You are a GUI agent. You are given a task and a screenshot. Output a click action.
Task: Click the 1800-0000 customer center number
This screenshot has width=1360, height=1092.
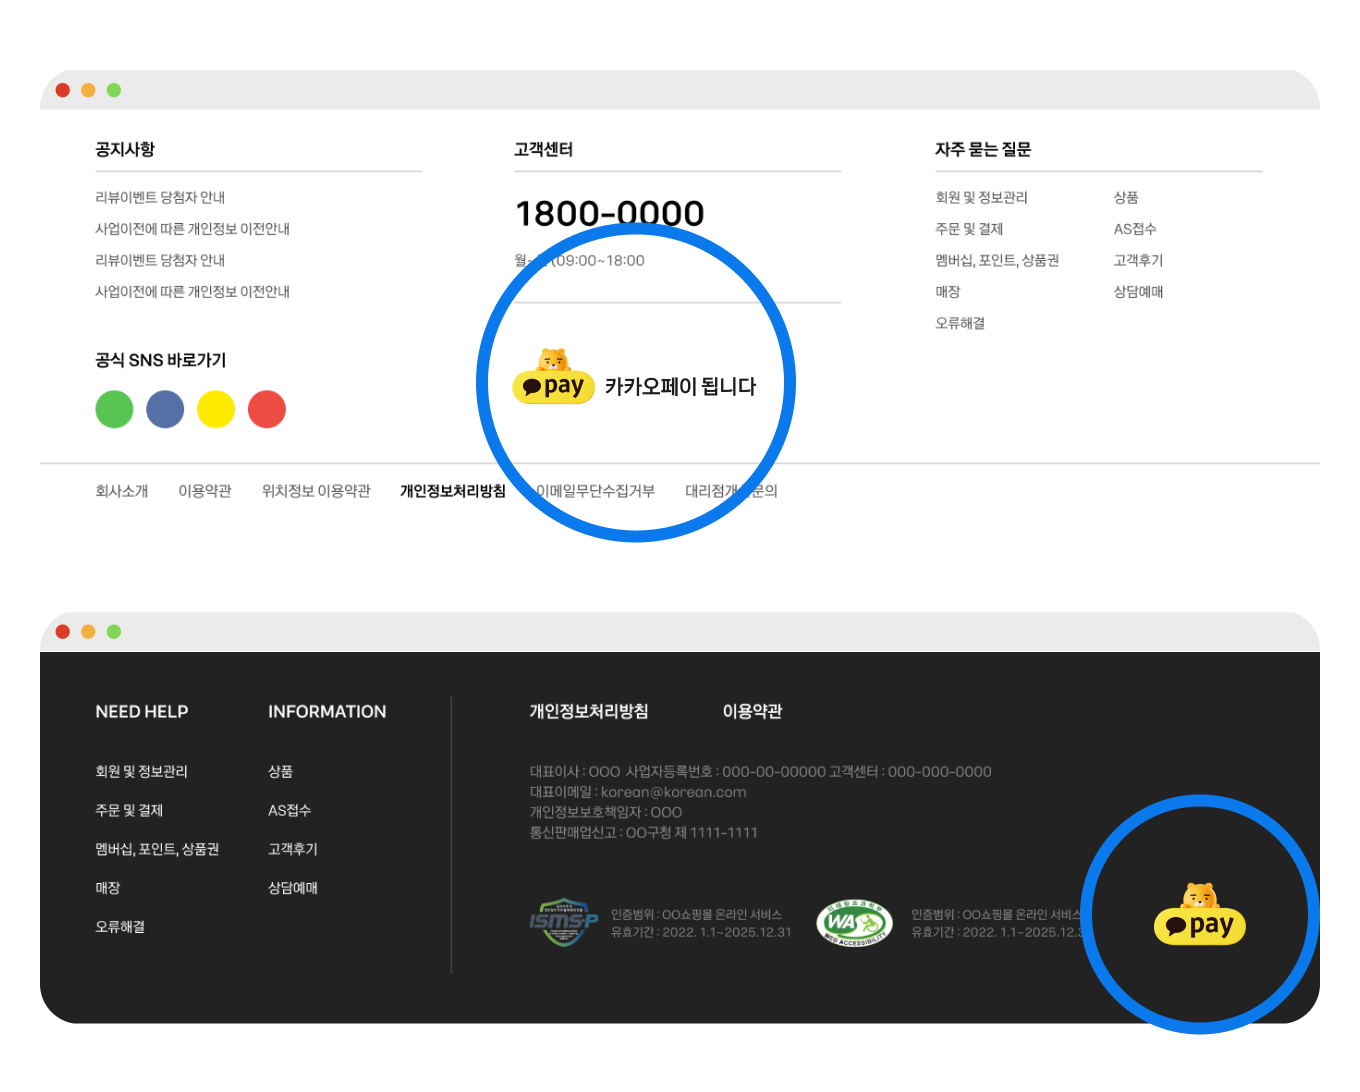(x=609, y=213)
